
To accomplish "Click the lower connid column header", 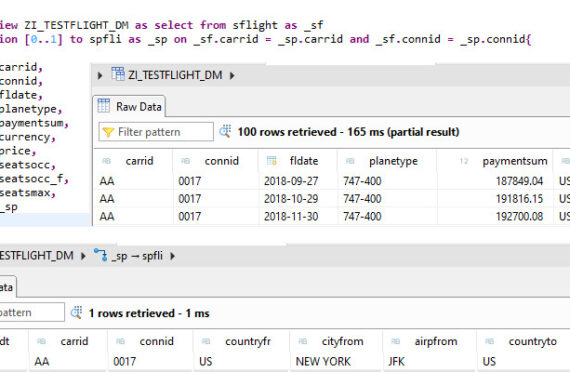I will [x=156, y=341].
